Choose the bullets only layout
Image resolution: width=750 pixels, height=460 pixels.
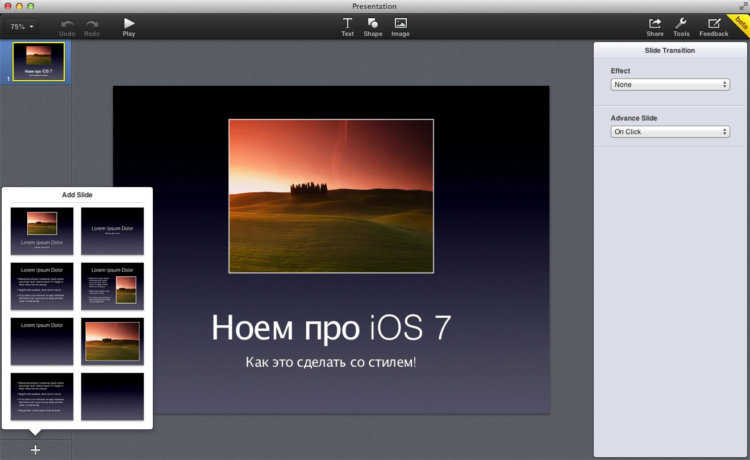pos(42,396)
